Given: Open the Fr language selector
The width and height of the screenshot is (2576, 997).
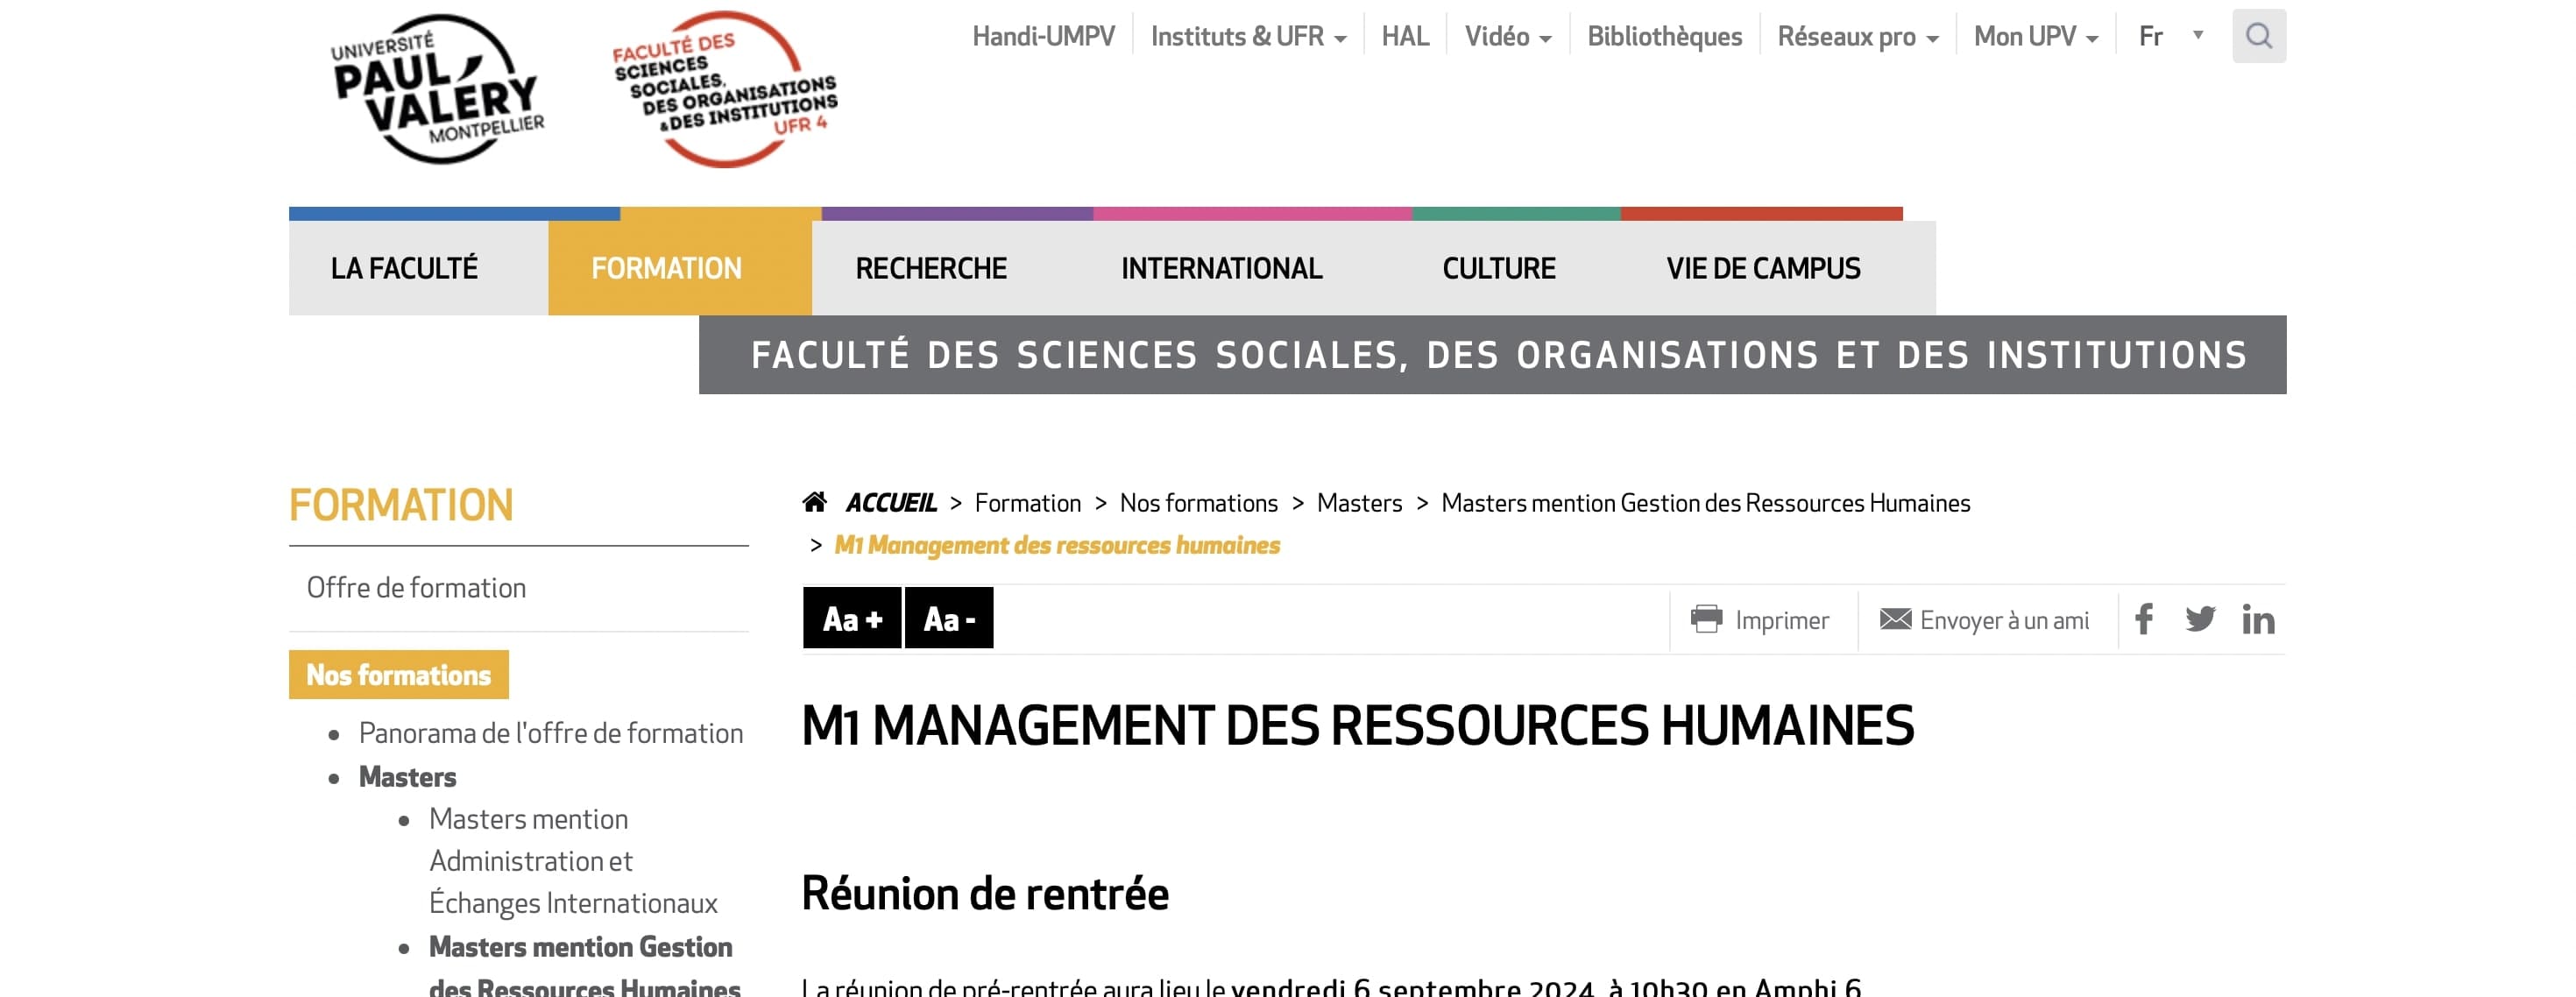Looking at the screenshot, I should (2170, 36).
